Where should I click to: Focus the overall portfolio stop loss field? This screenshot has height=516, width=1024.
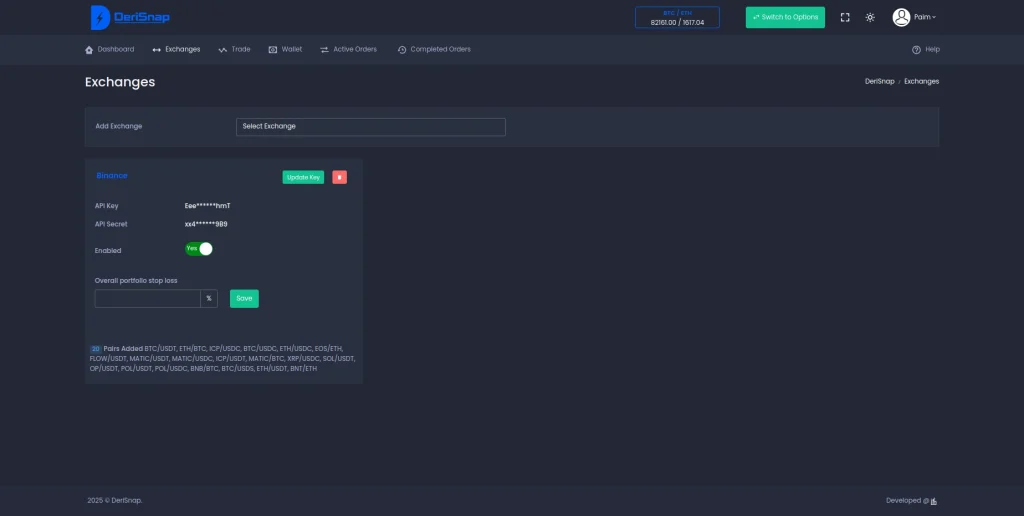pyautogui.click(x=148, y=298)
